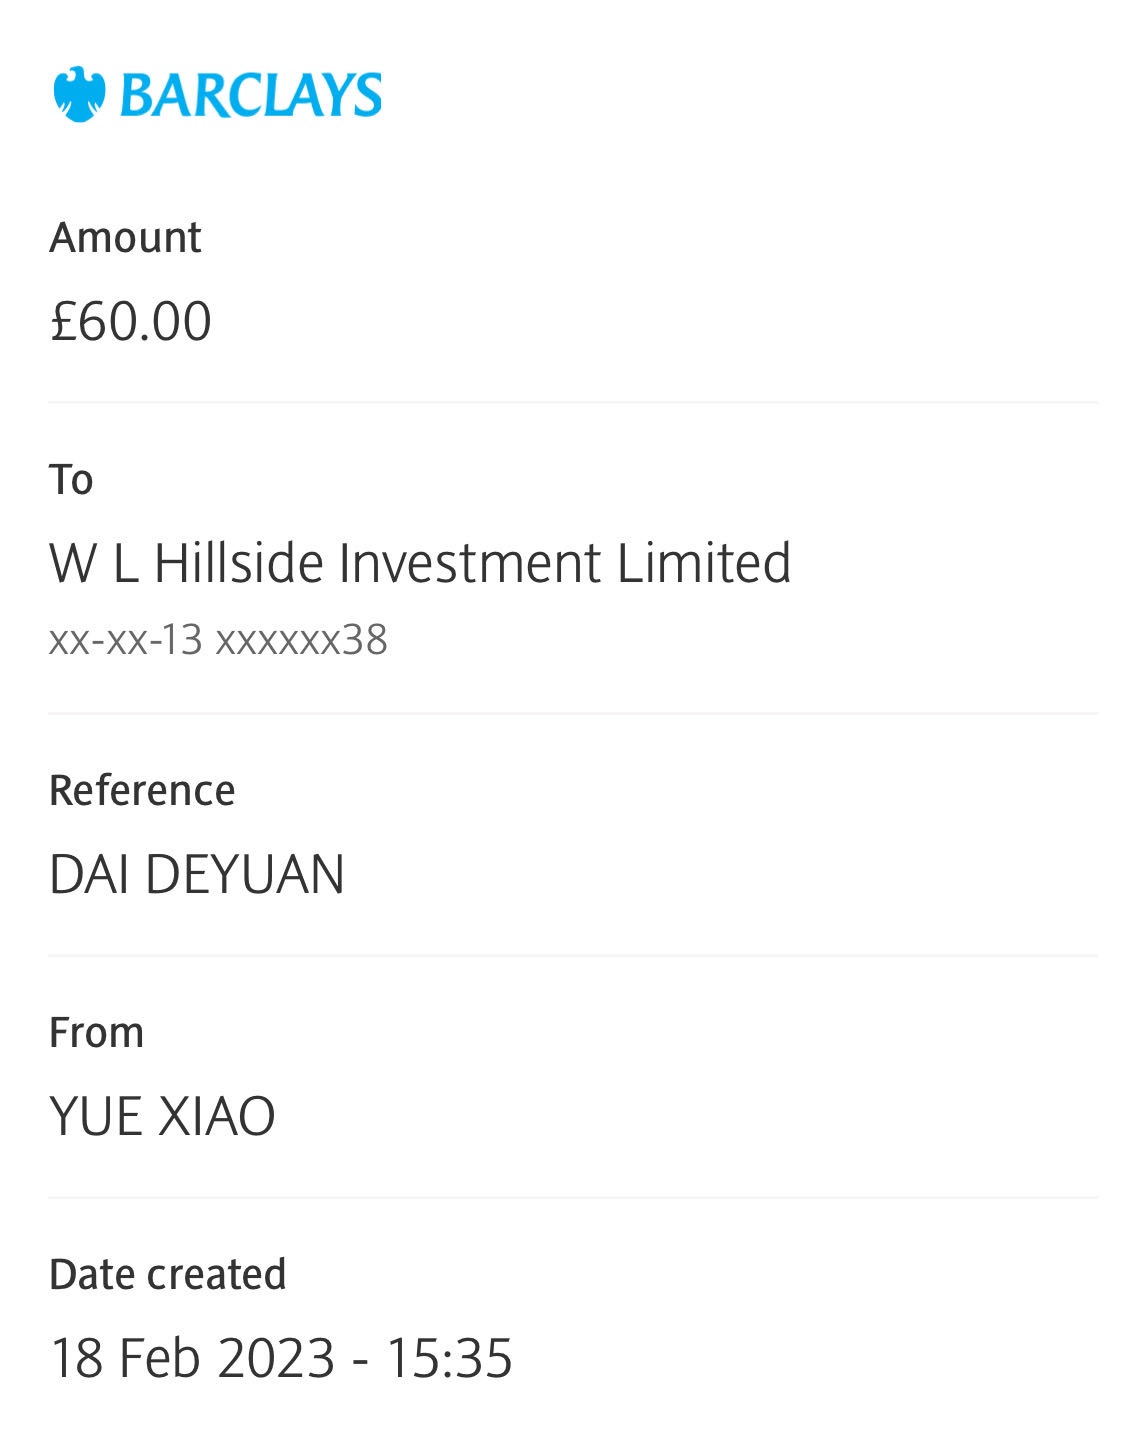Click the Date created label
1146x1444 pixels.
(x=168, y=1275)
